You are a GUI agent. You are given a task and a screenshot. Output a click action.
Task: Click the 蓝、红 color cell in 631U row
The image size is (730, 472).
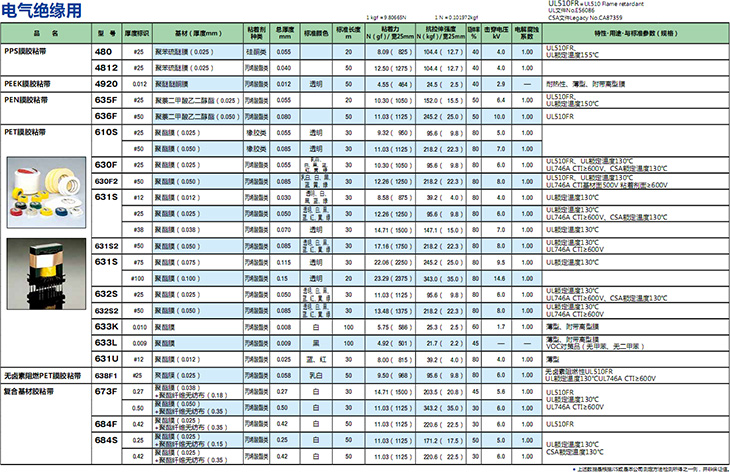(x=316, y=359)
